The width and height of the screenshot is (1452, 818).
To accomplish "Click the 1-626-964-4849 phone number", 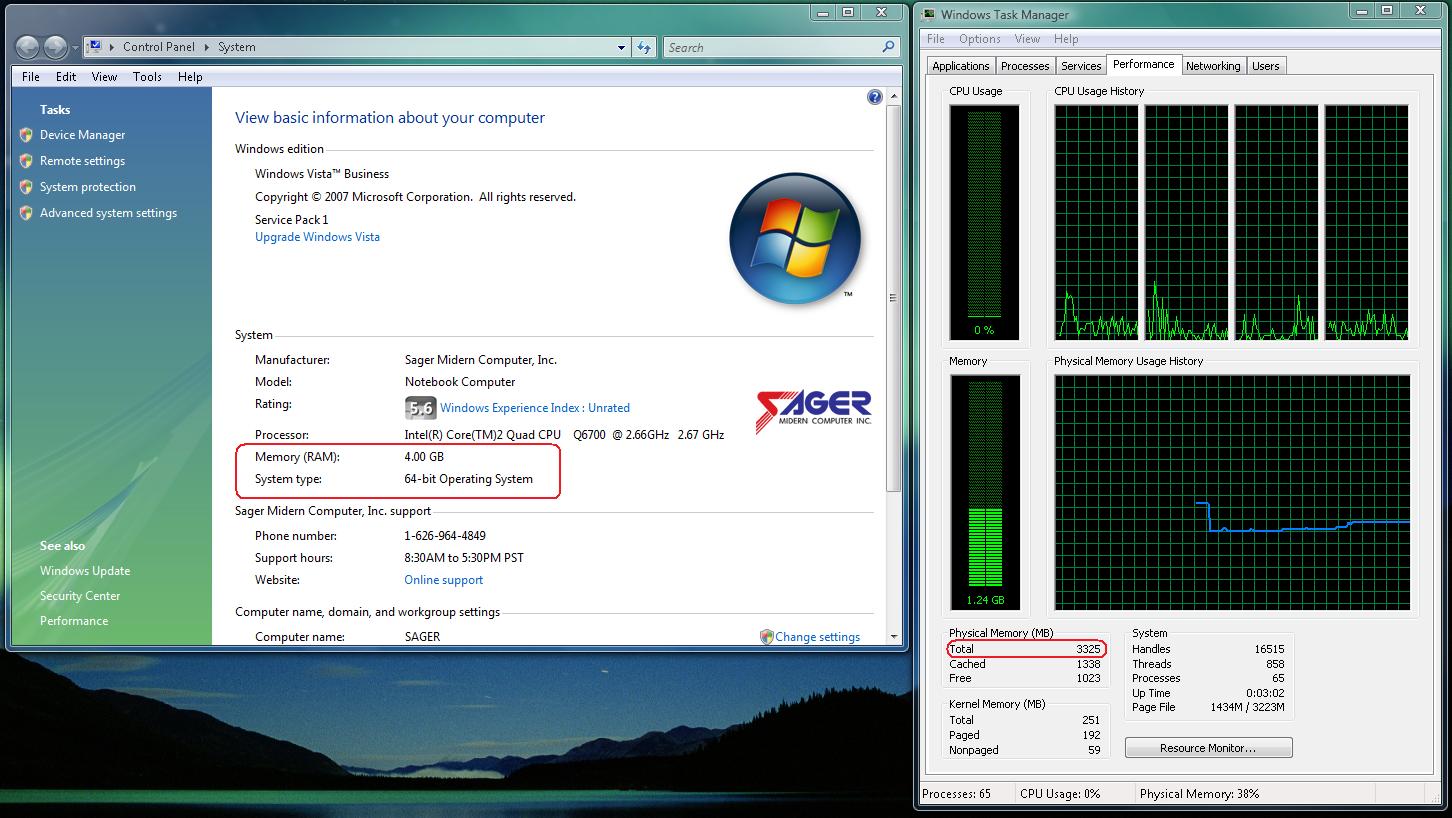I will coord(445,536).
